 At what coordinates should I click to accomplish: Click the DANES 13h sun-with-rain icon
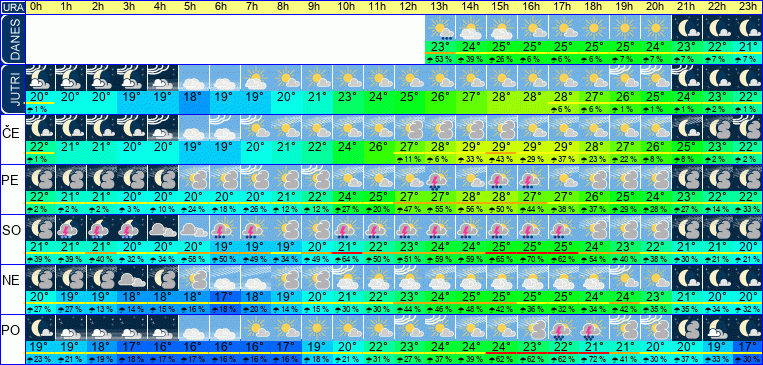[x=440, y=28]
